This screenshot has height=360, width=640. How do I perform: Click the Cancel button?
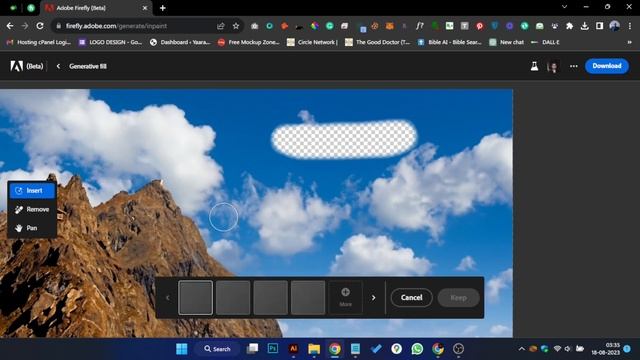click(411, 298)
